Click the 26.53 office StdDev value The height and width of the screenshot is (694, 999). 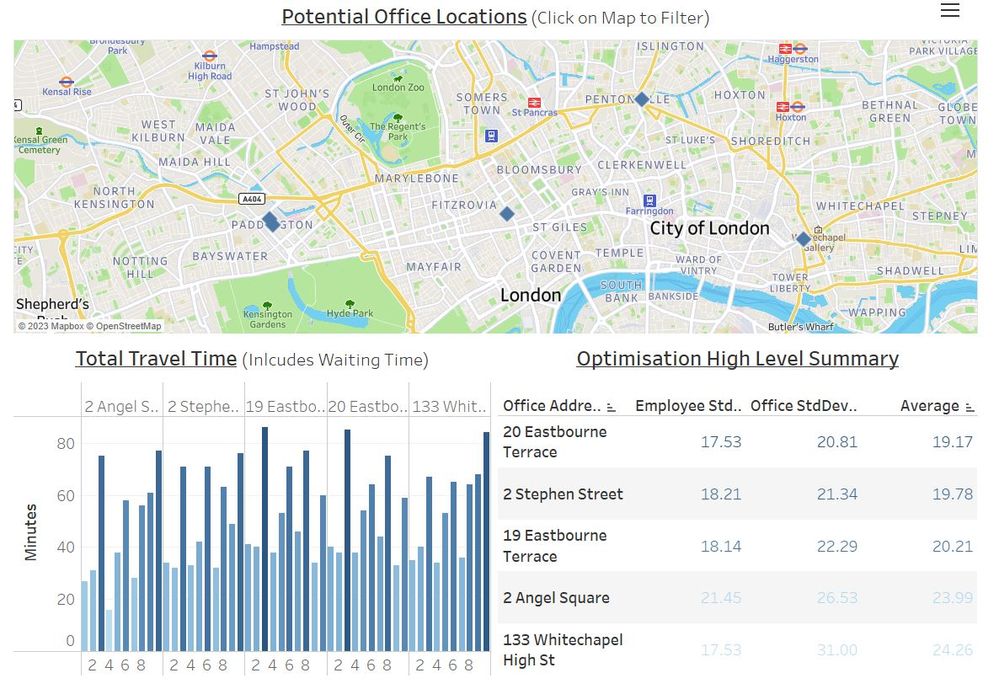point(837,598)
